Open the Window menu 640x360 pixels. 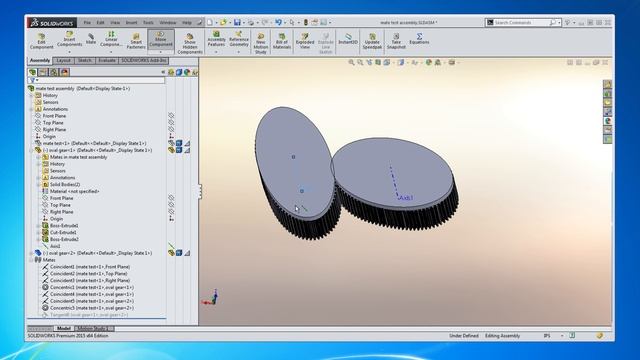coord(168,22)
